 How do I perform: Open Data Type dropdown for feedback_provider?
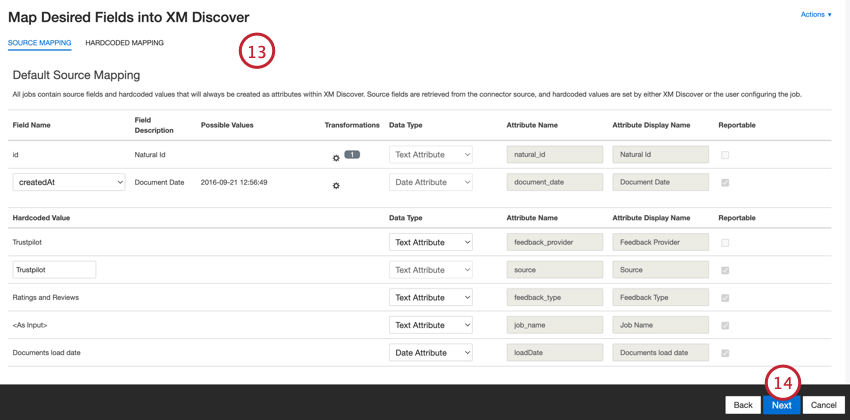point(430,242)
